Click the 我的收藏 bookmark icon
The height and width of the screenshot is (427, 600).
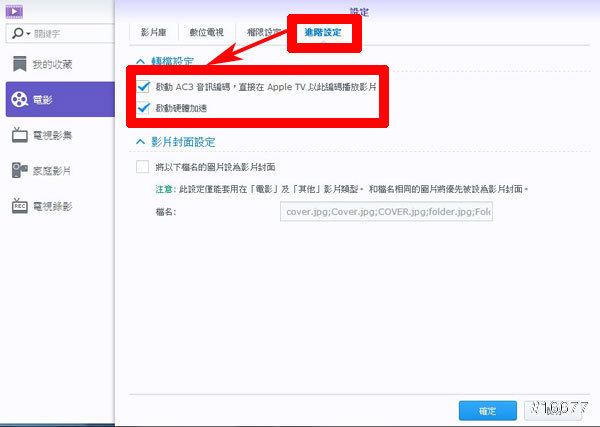(19, 64)
